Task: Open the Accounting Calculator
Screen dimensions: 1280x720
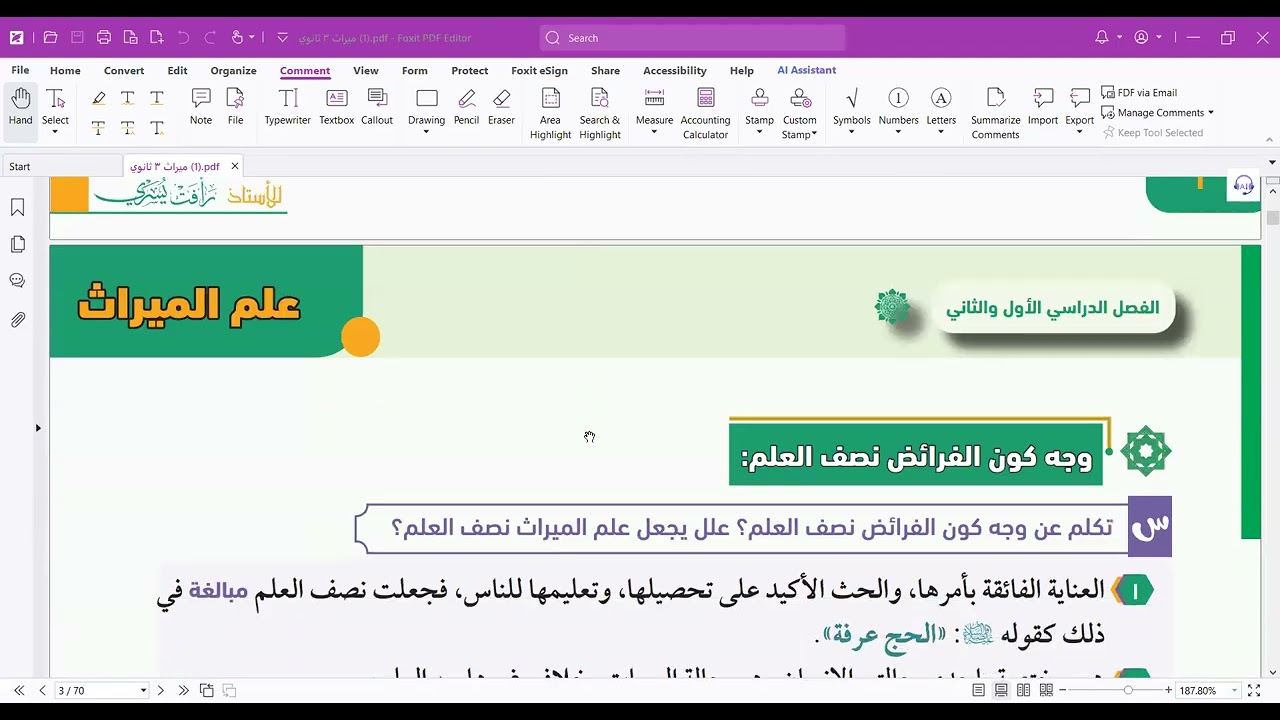Action: pyautogui.click(x=706, y=113)
